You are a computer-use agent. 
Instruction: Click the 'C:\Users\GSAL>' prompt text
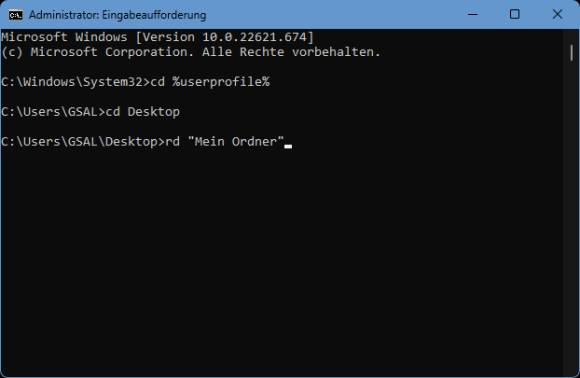(x=53, y=112)
